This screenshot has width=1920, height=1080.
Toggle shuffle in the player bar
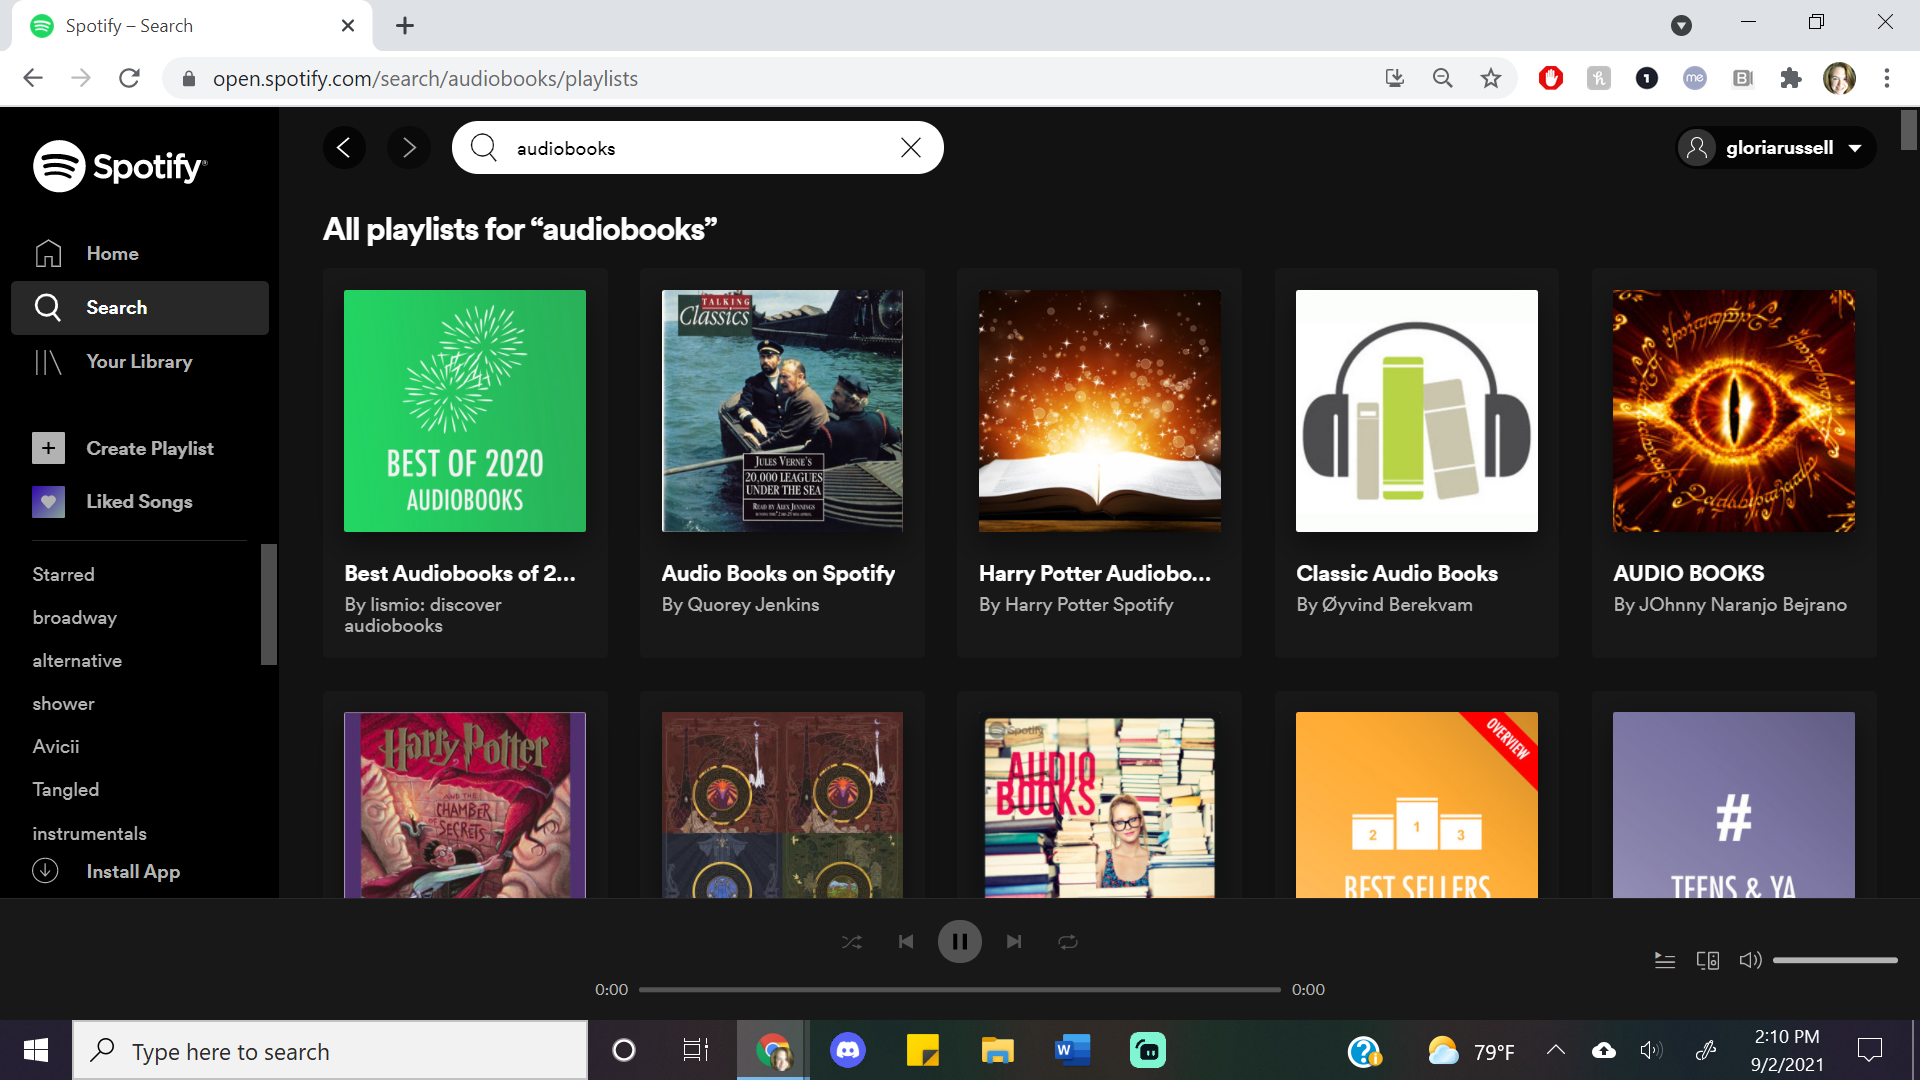(851, 942)
